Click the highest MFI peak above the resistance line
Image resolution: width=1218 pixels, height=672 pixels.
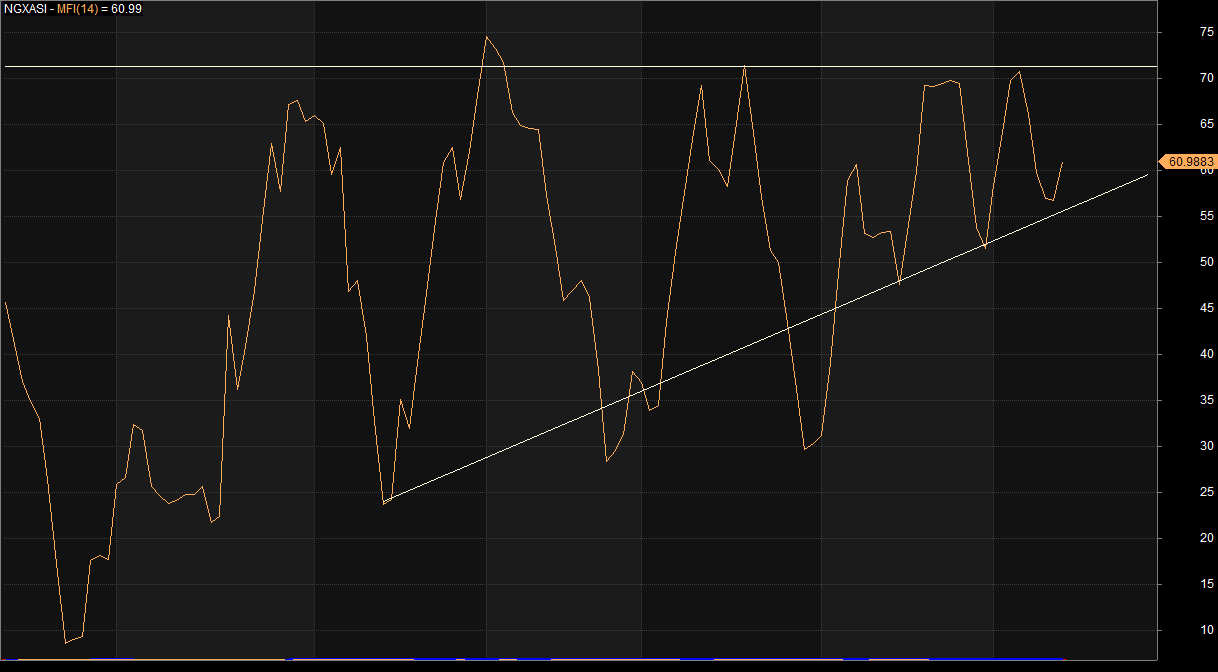(486, 37)
